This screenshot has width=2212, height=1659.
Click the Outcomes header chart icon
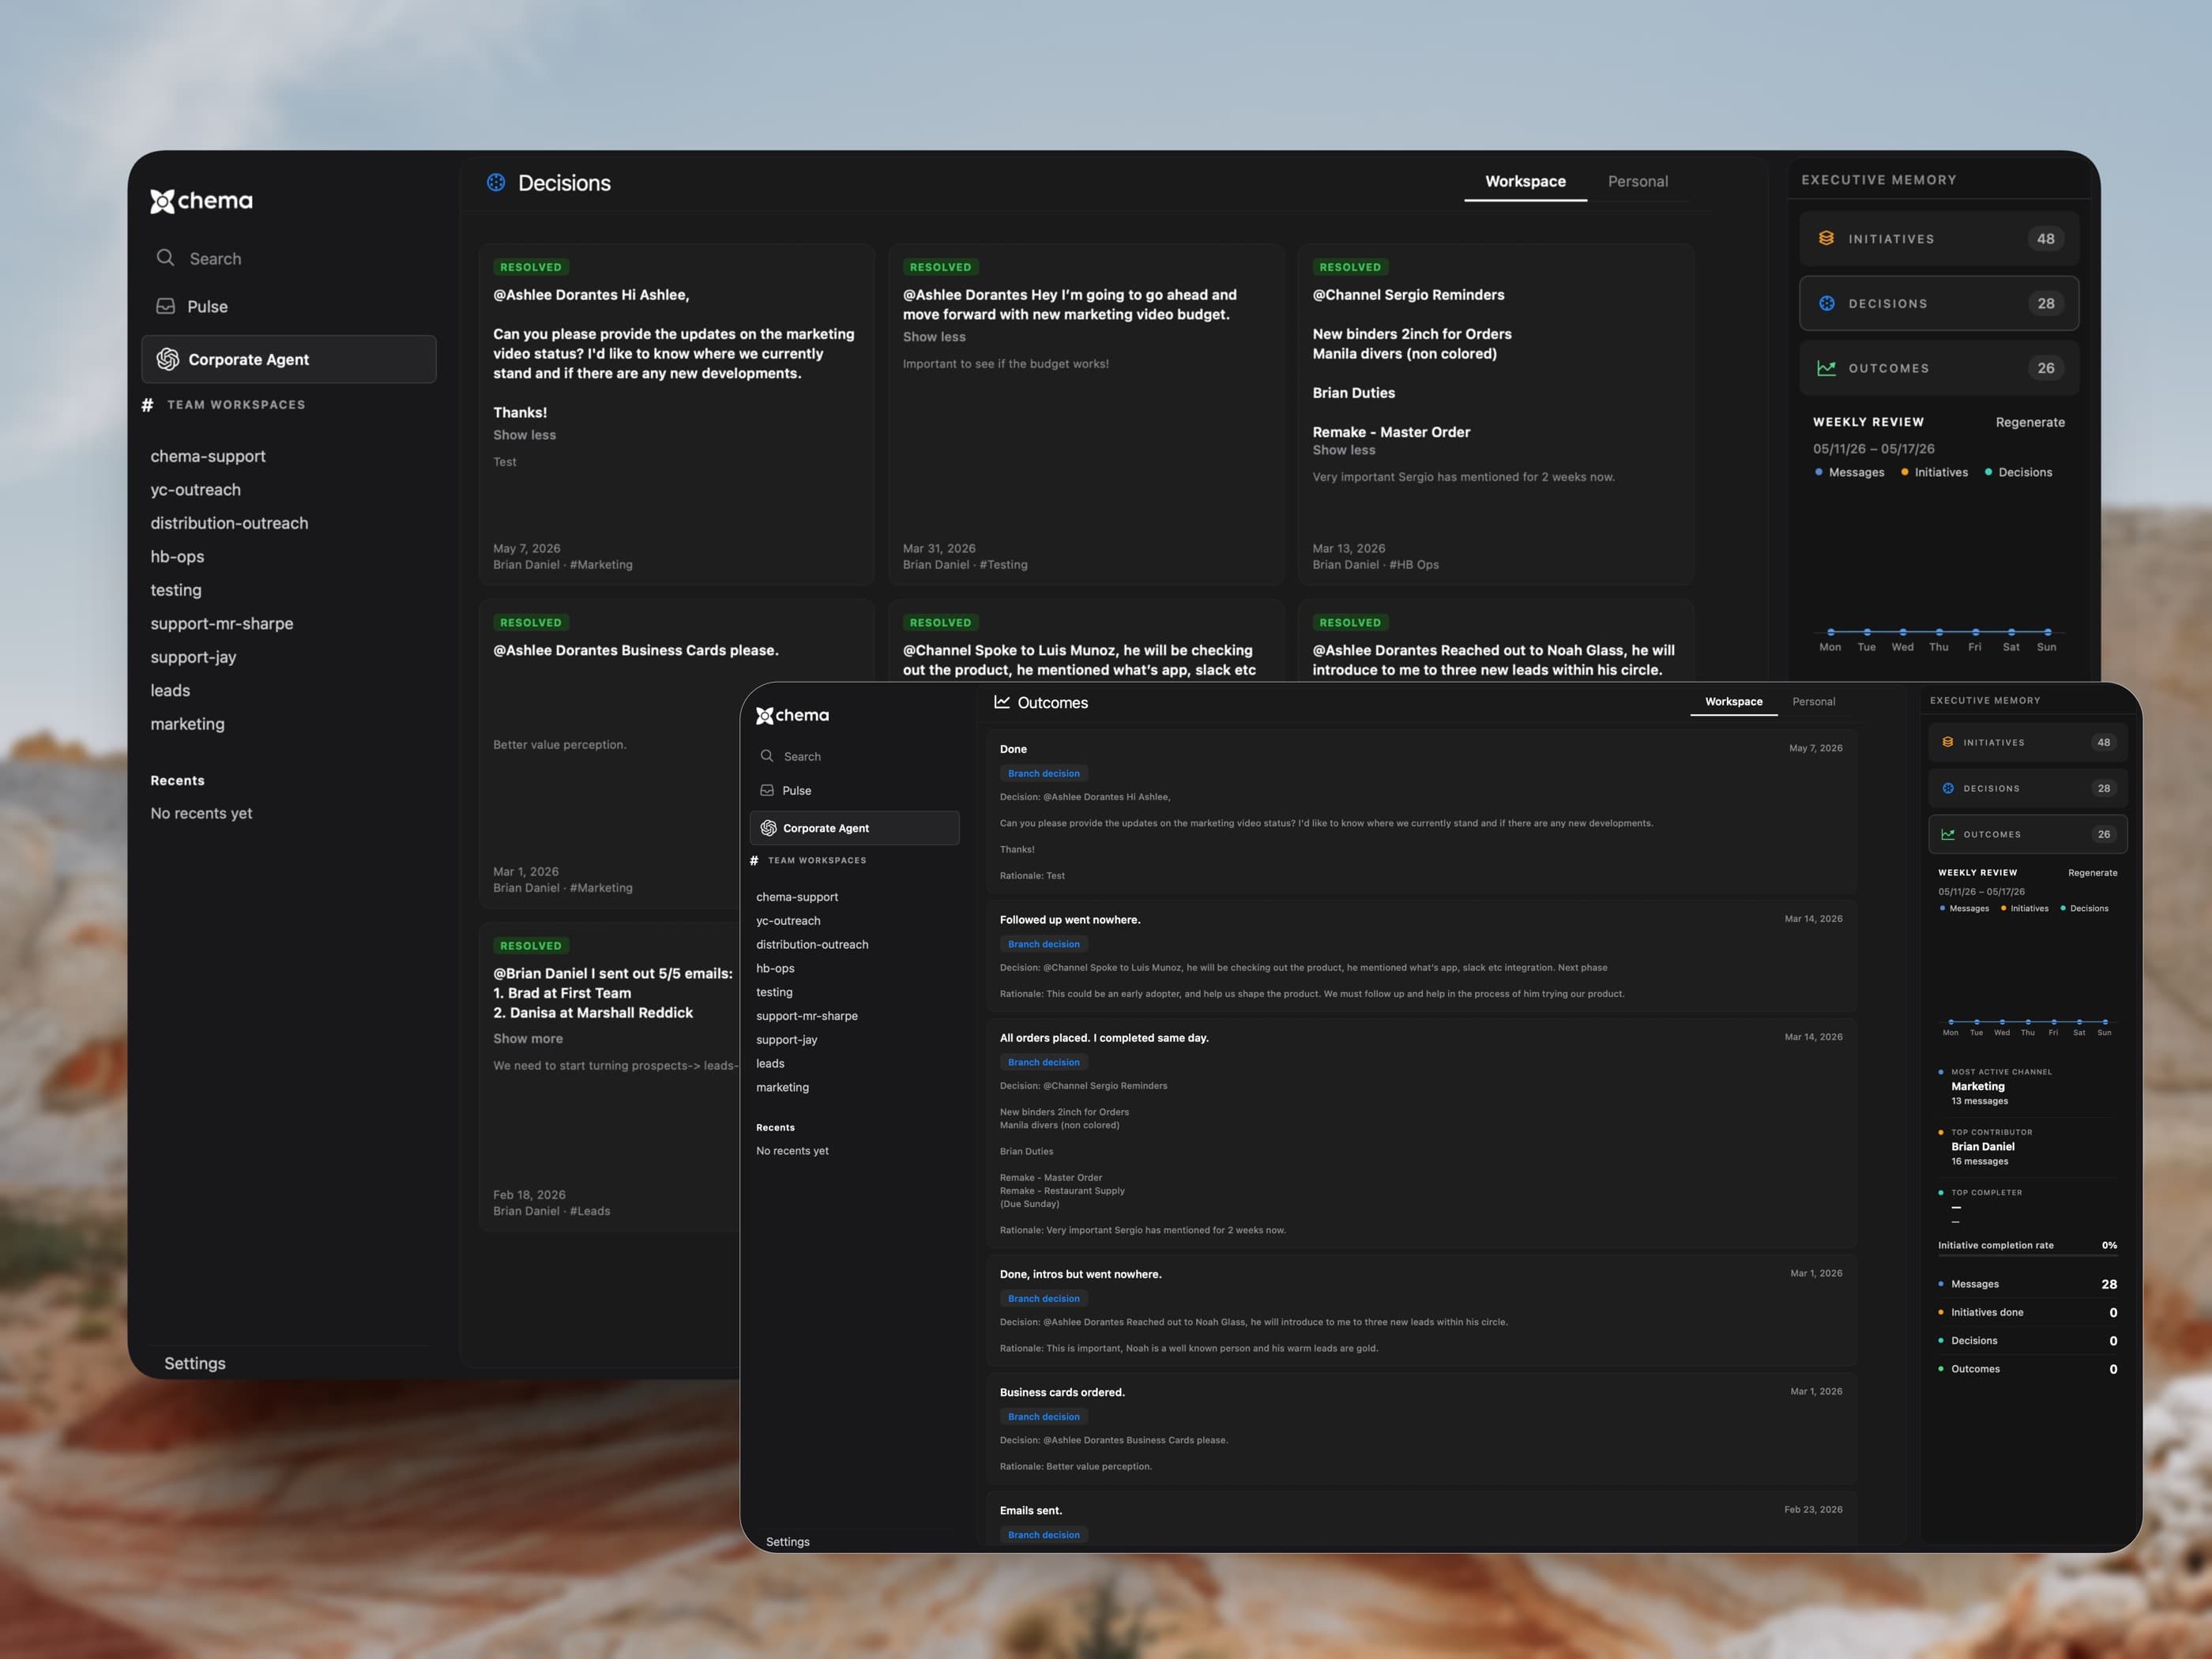pos(1002,702)
